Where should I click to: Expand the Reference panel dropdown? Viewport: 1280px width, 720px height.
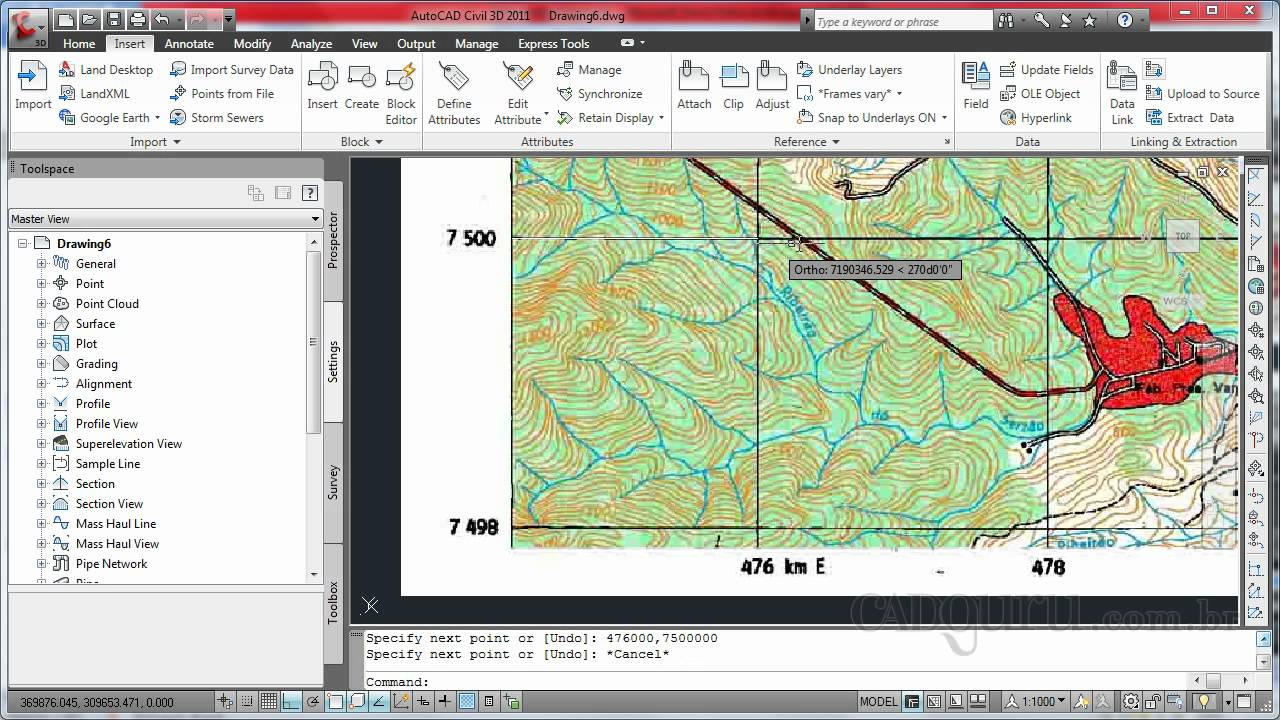point(806,142)
